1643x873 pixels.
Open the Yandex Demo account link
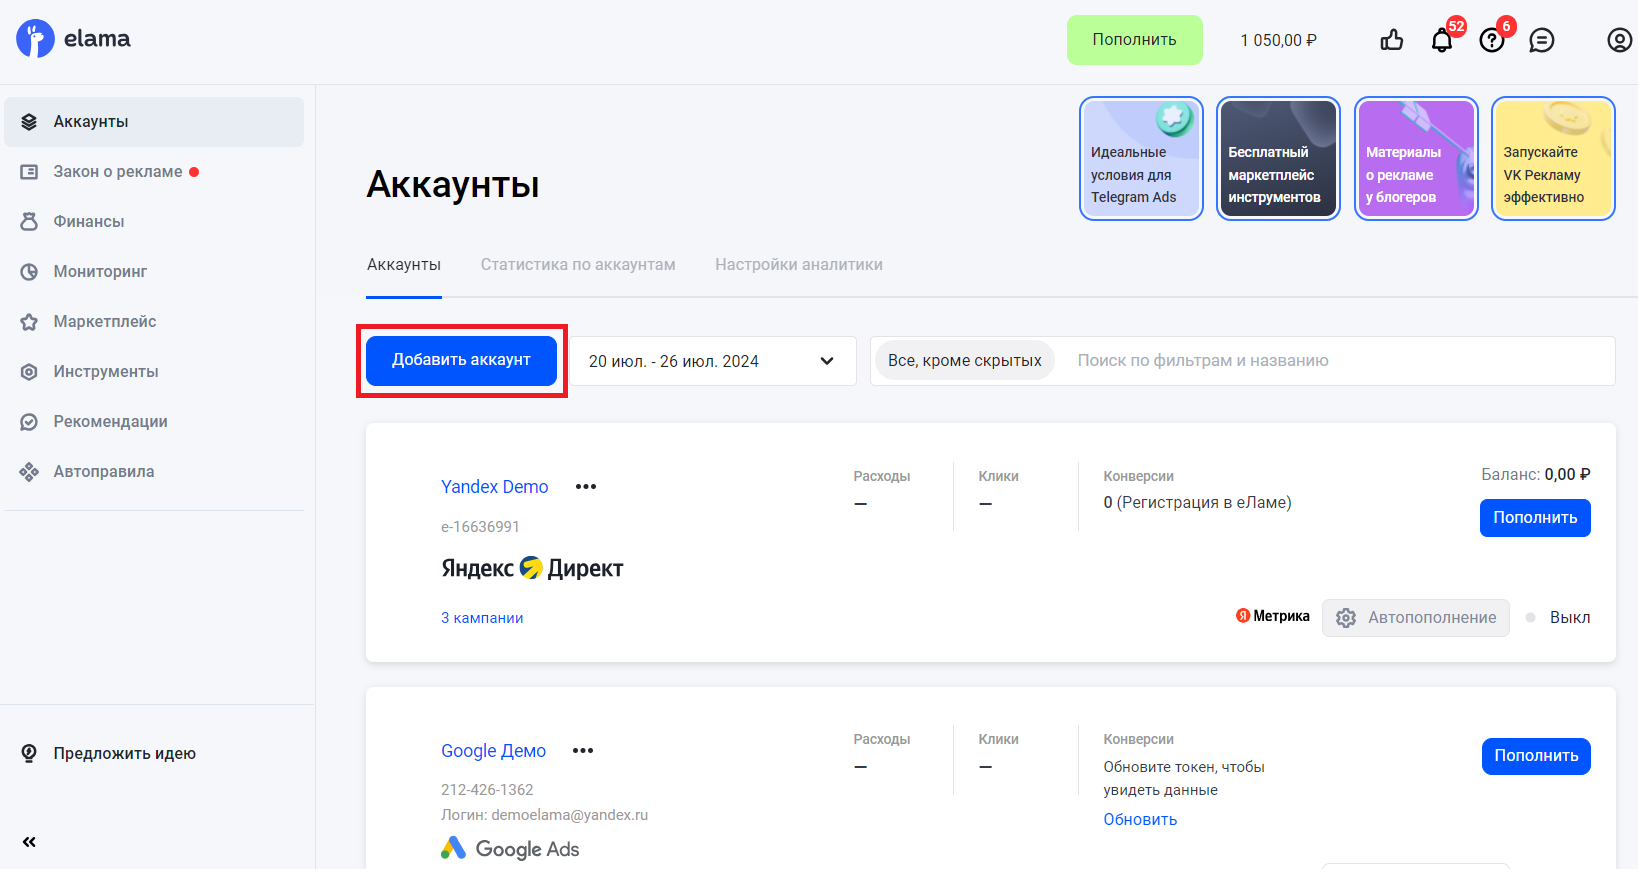(x=495, y=487)
